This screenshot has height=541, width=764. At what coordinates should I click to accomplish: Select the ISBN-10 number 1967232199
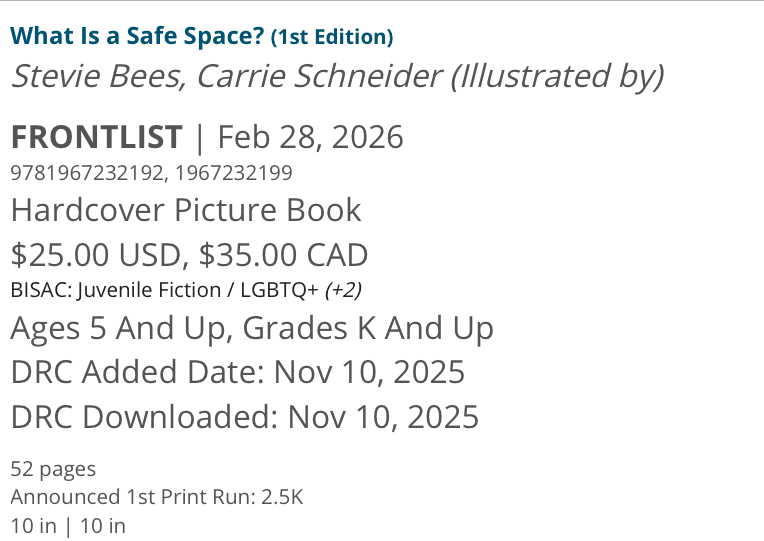point(234,173)
